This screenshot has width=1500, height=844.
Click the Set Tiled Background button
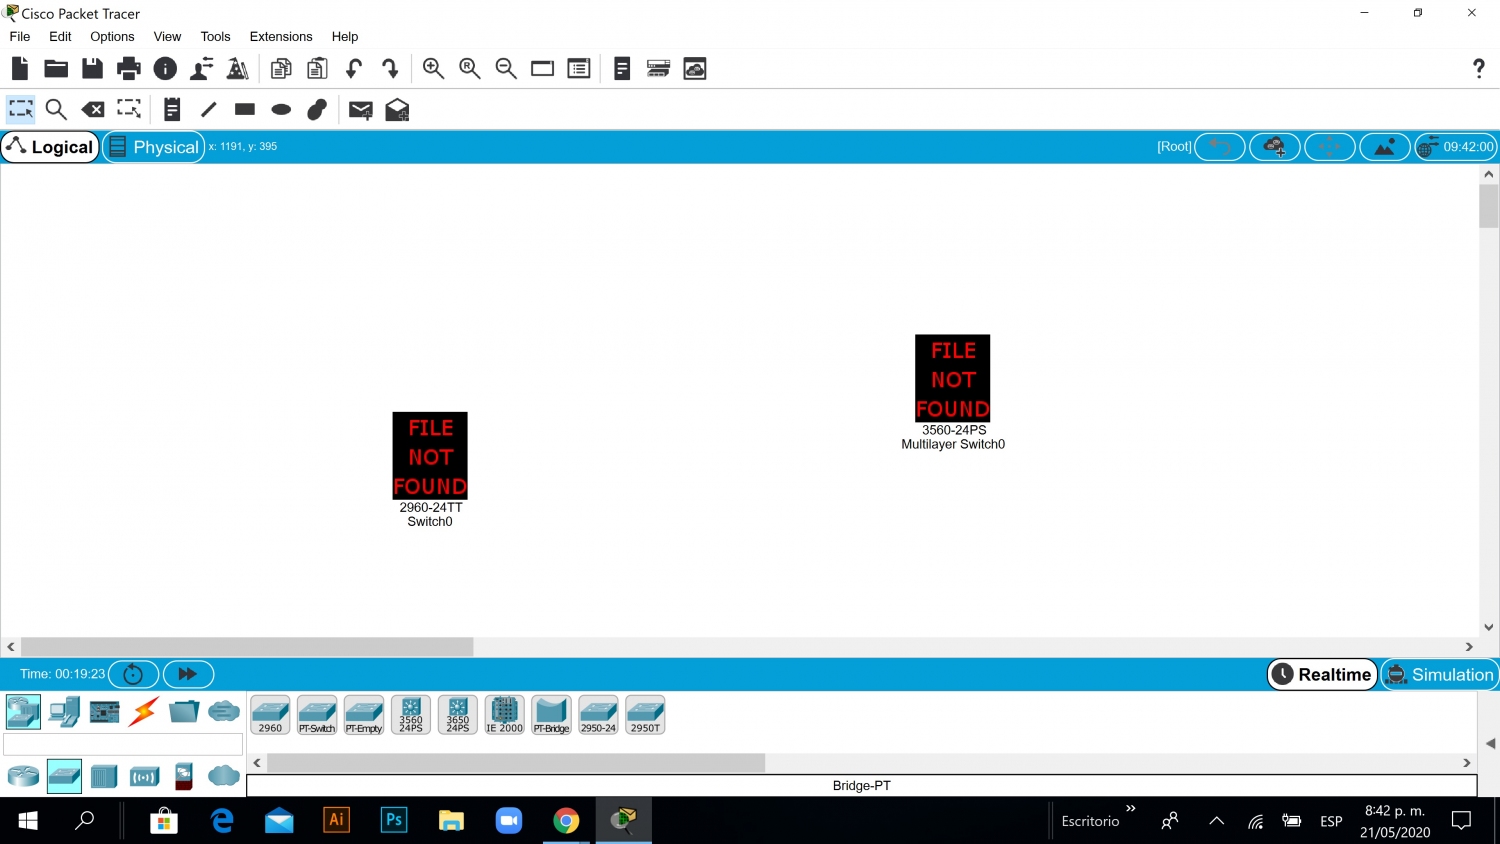pyautogui.click(x=1385, y=147)
